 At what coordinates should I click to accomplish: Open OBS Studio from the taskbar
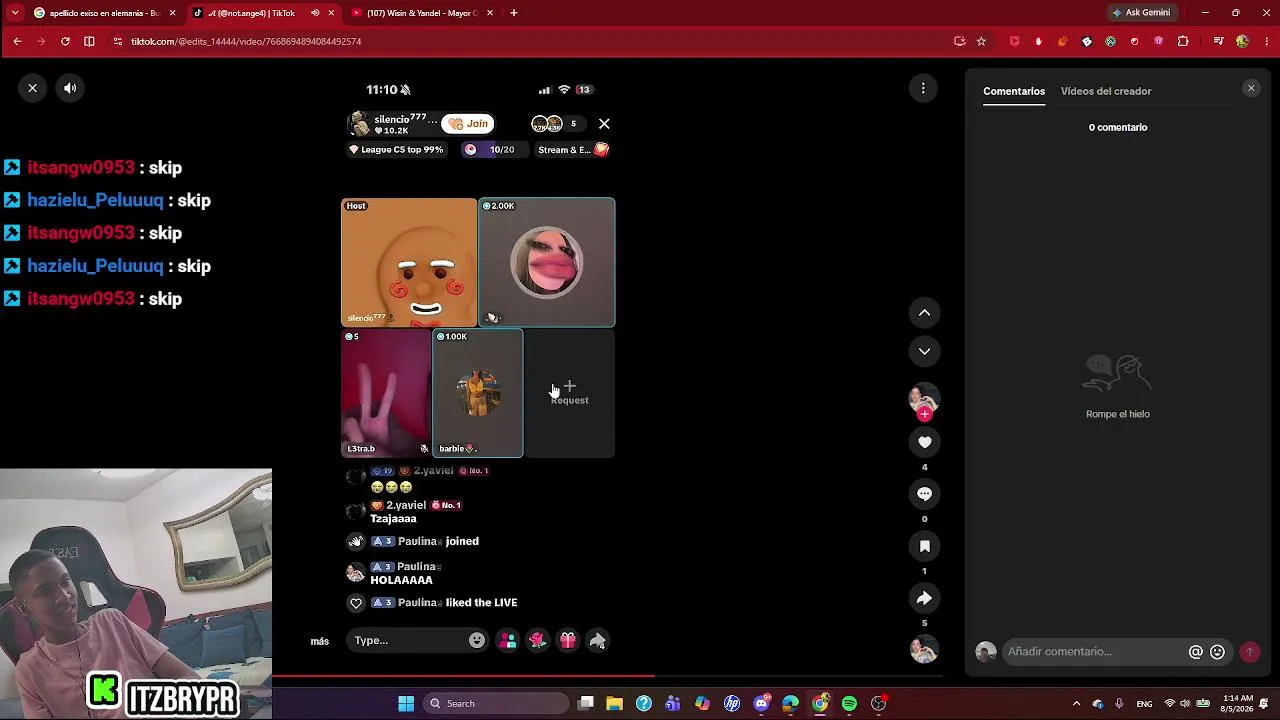[x=879, y=704]
